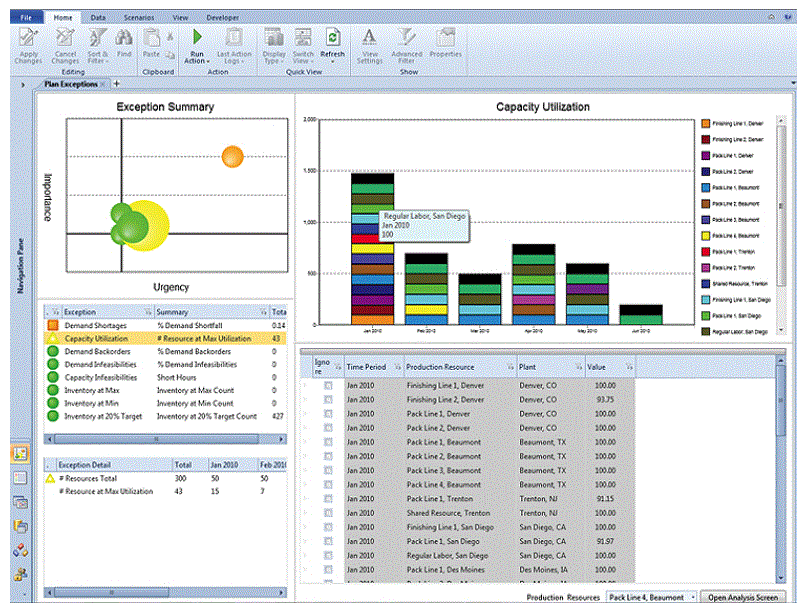
Task: Select the highlighted top navigation pane icon
Action: coord(20,453)
